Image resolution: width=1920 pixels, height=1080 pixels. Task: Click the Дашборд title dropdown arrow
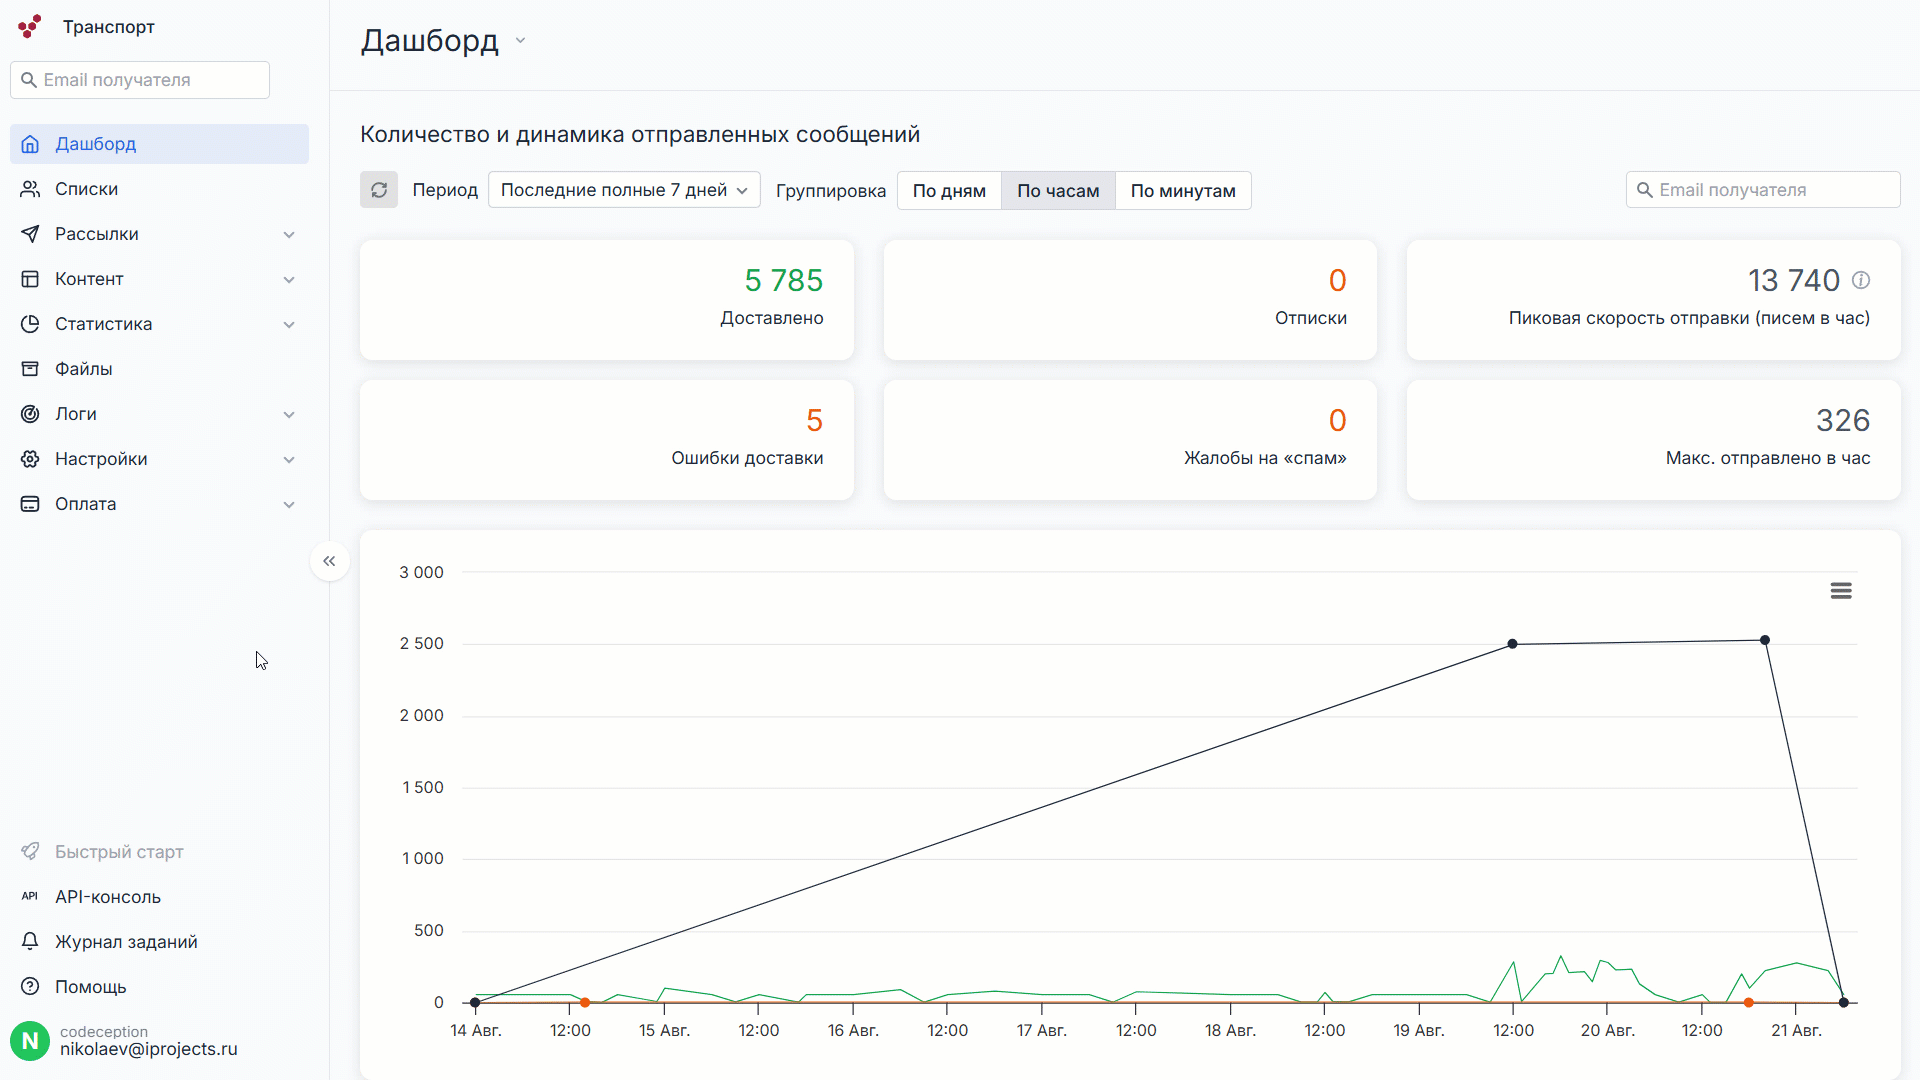(x=520, y=41)
